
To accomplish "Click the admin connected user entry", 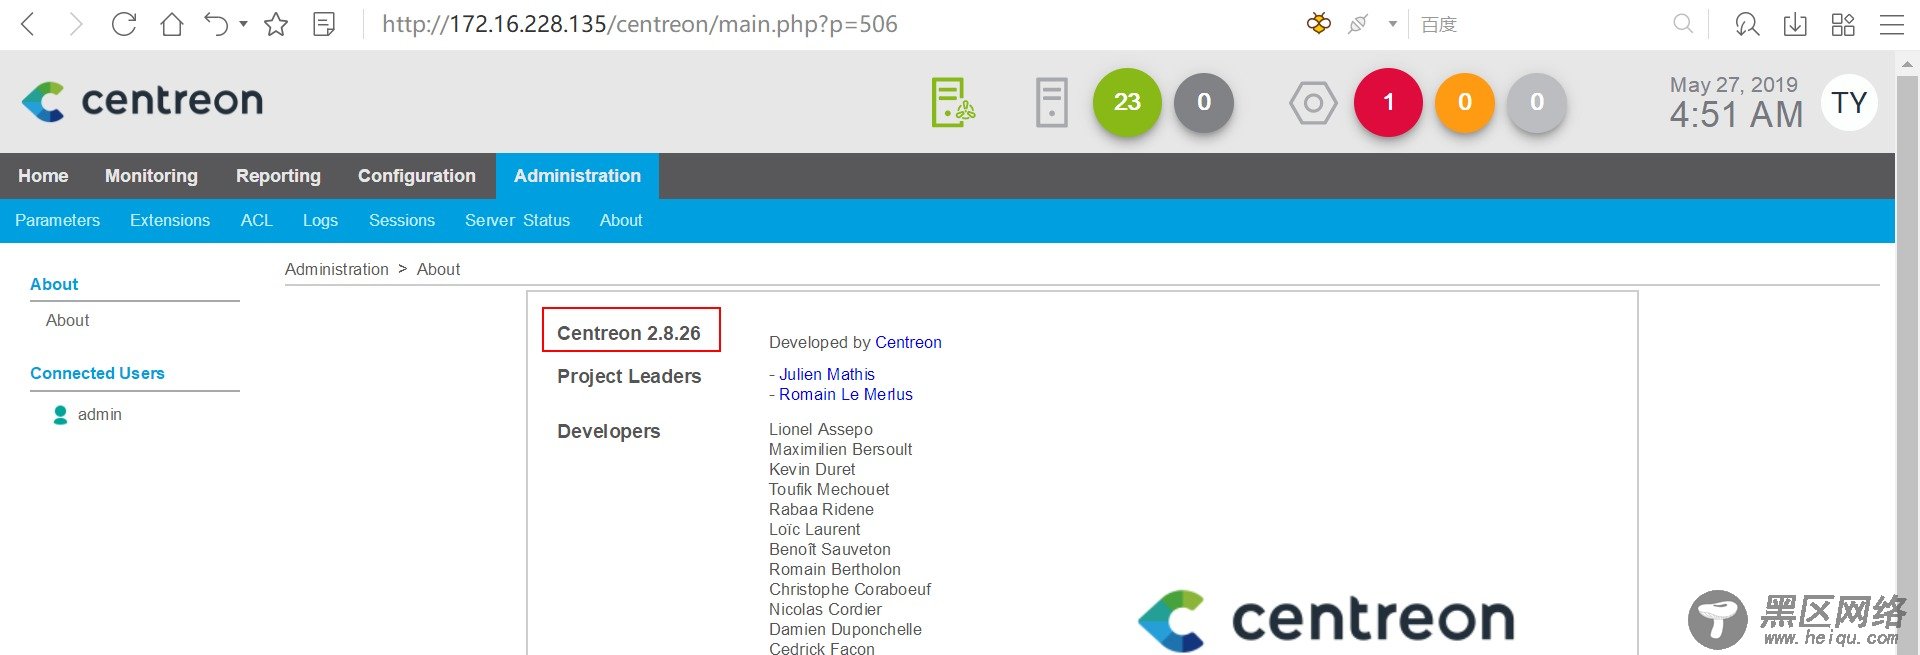I will point(100,414).
